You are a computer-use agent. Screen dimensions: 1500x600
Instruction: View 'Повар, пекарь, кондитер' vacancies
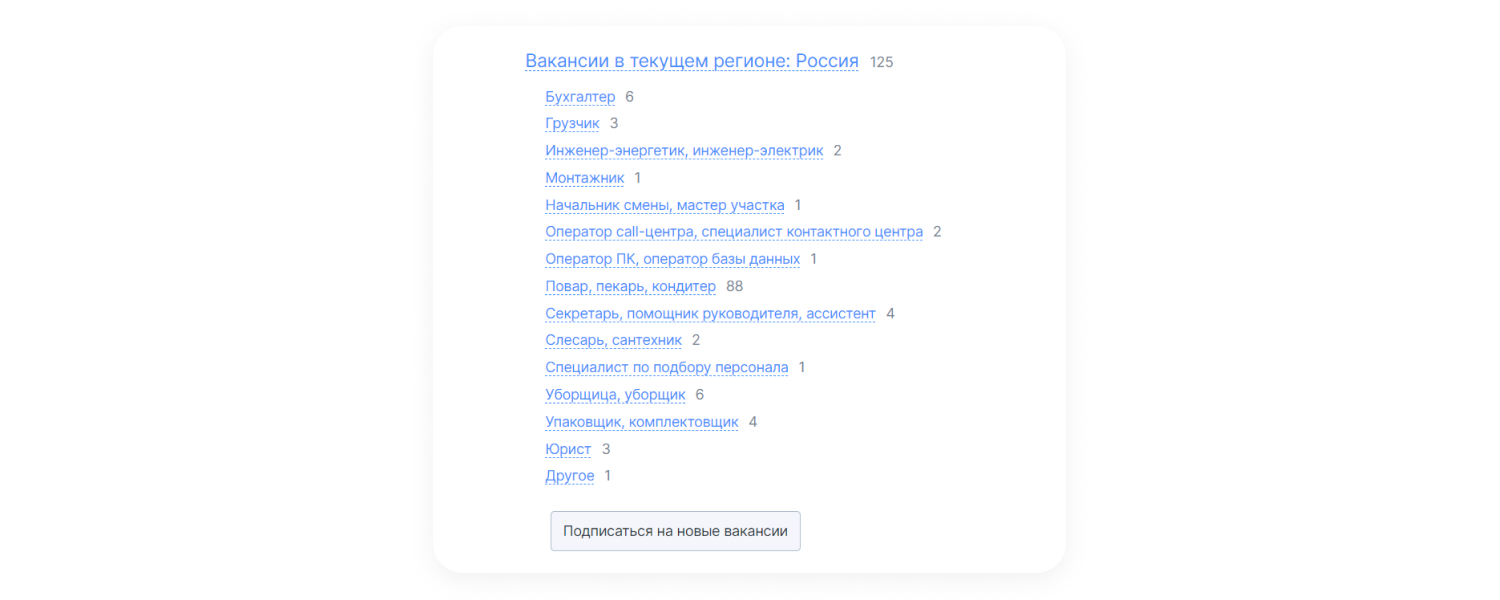[630, 286]
